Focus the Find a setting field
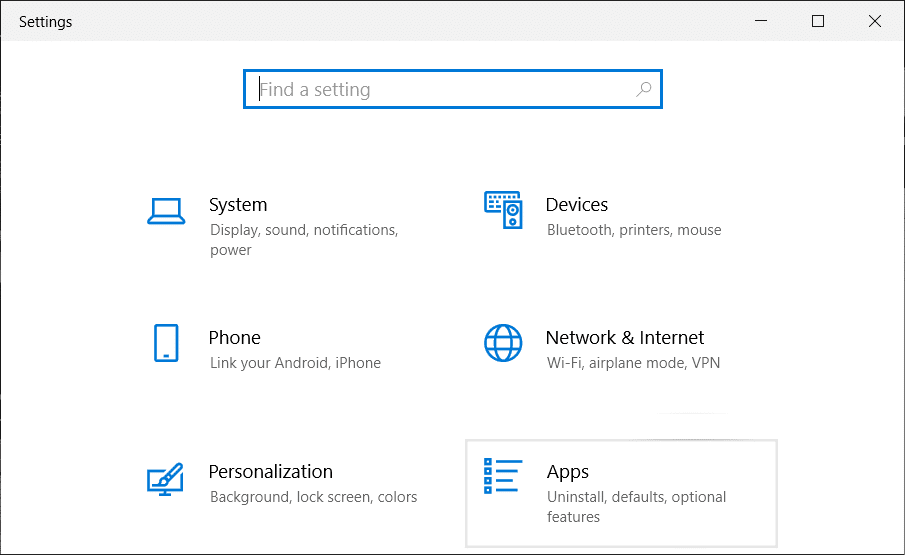The width and height of the screenshot is (905, 555). 440,89
